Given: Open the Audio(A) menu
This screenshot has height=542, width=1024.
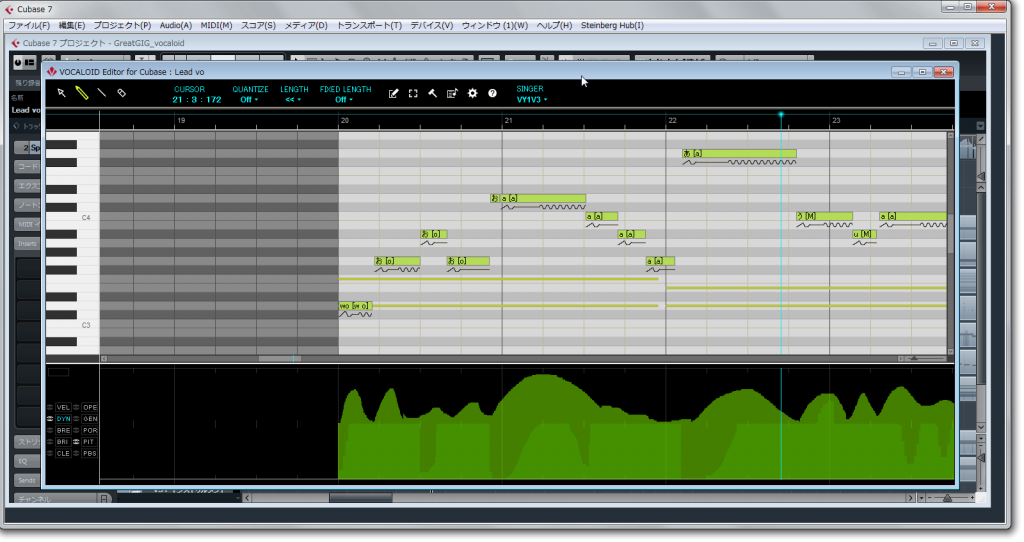Looking at the screenshot, I should tap(176, 25).
